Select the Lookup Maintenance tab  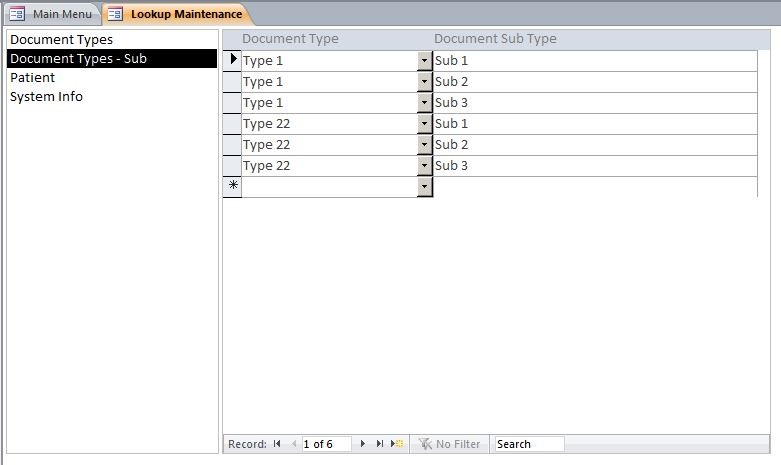tap(177, 14)
